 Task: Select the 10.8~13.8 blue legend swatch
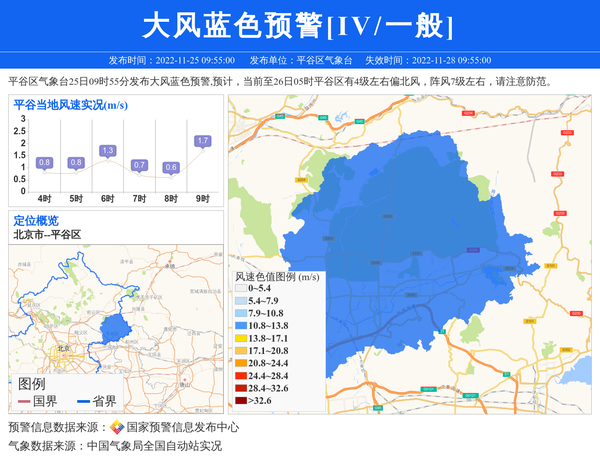pos(240,326)
